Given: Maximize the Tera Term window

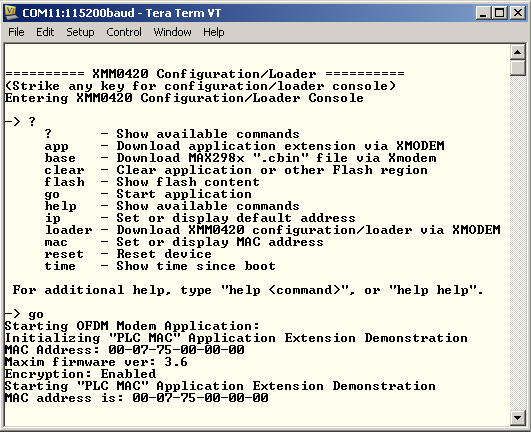Looking at the screenshot, I should point(500,13).
